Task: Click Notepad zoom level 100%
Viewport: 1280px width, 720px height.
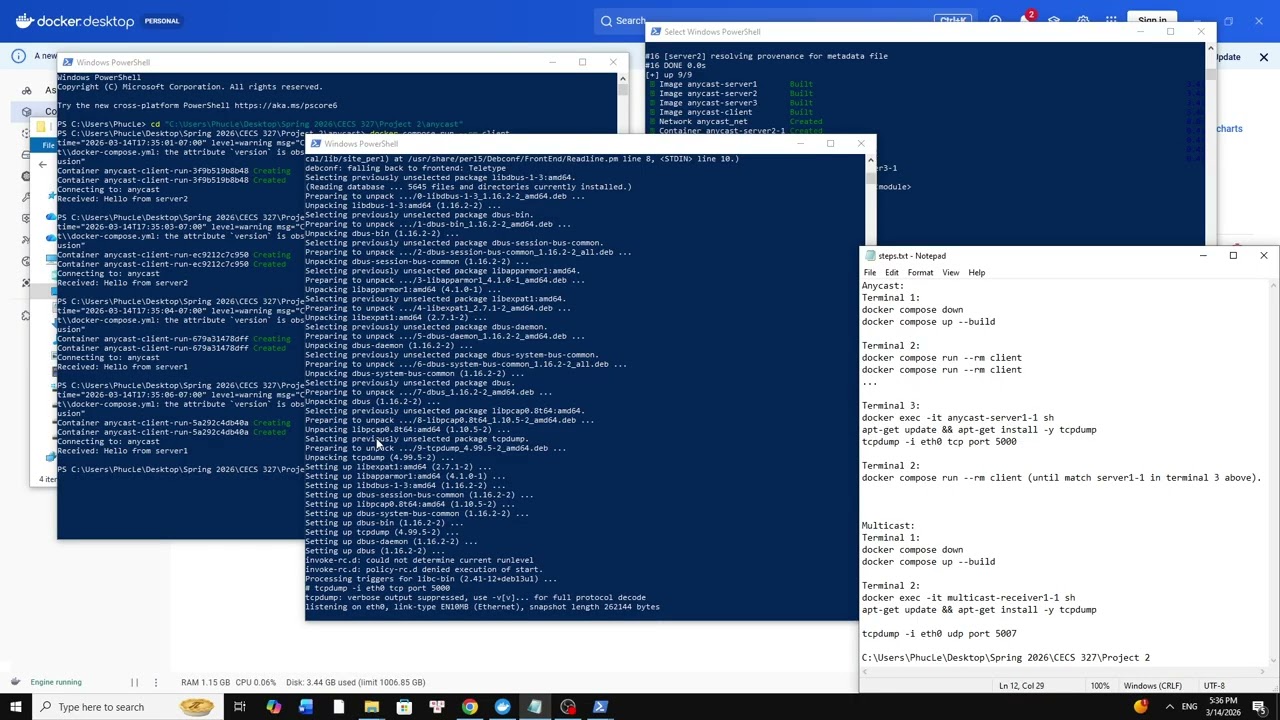Action: click(1100, 686)
